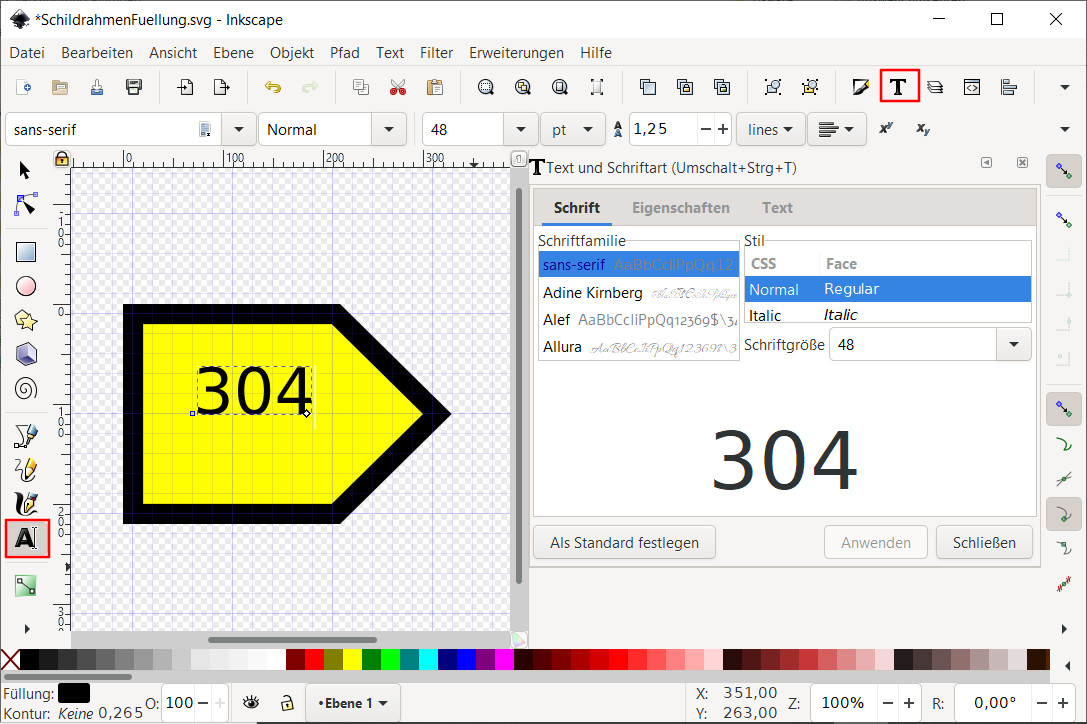Open the Text and Font dialog icon
The height and width of the screenshot is (724, 1087).
(899, 87)
